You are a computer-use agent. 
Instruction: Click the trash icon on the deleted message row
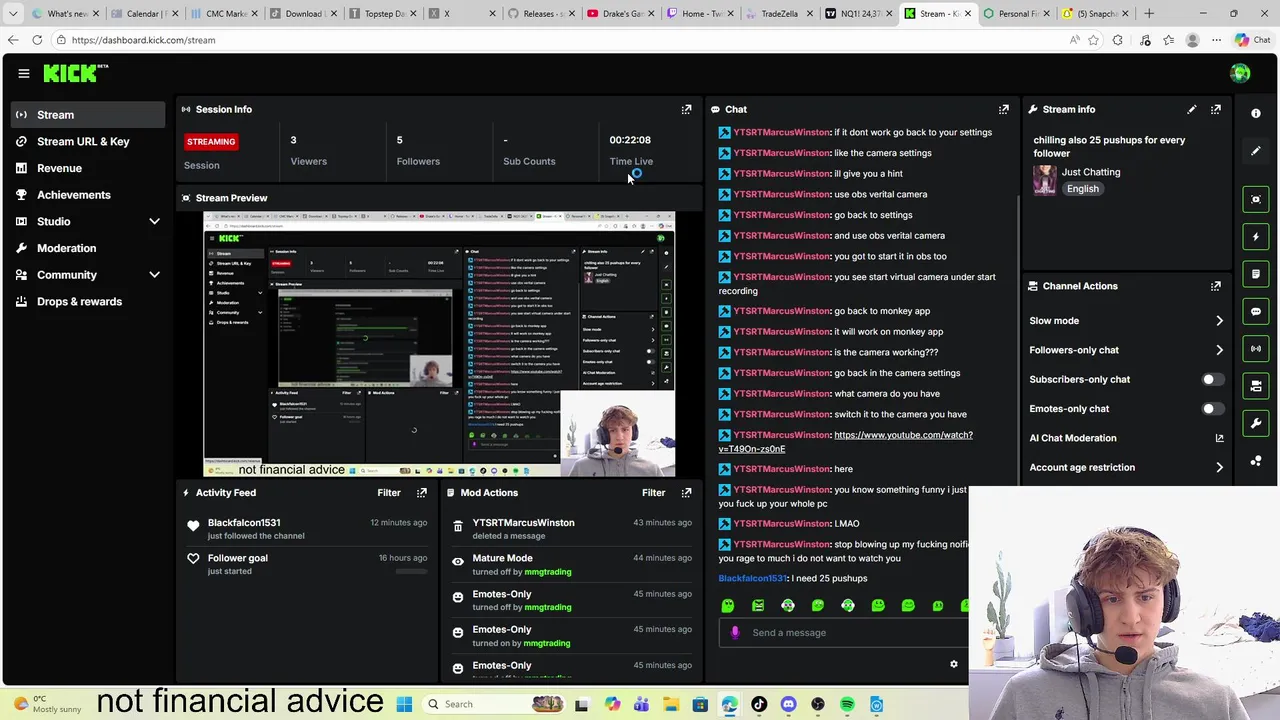(458, 526)
